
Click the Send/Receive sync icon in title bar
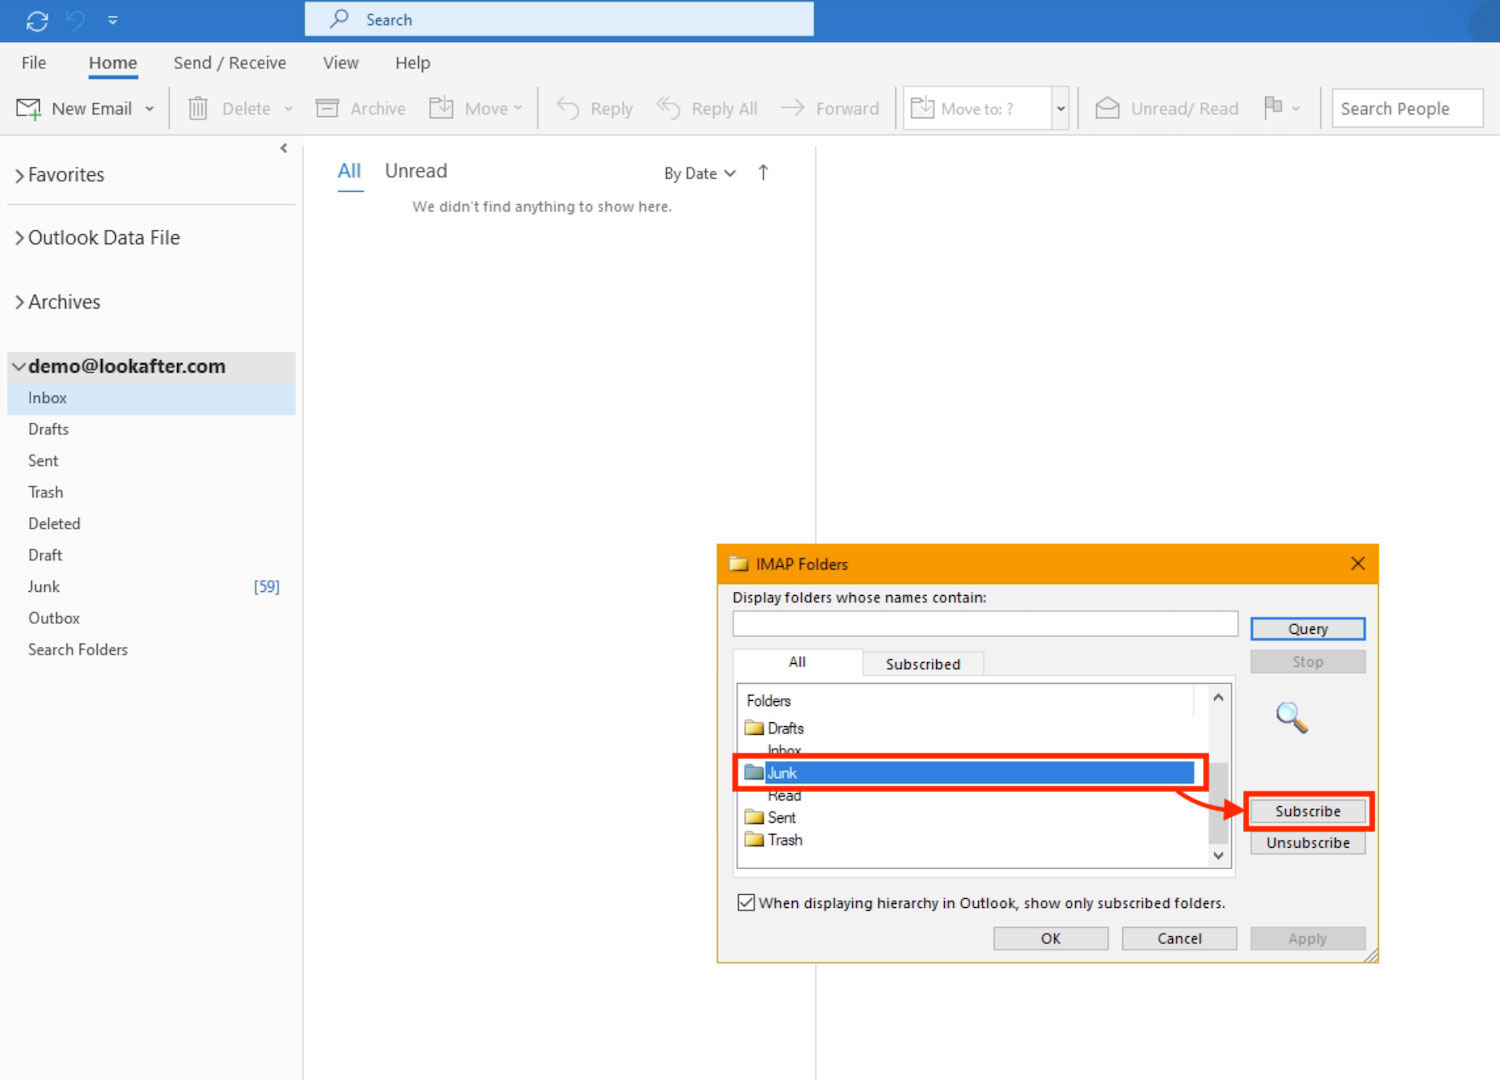37,20
